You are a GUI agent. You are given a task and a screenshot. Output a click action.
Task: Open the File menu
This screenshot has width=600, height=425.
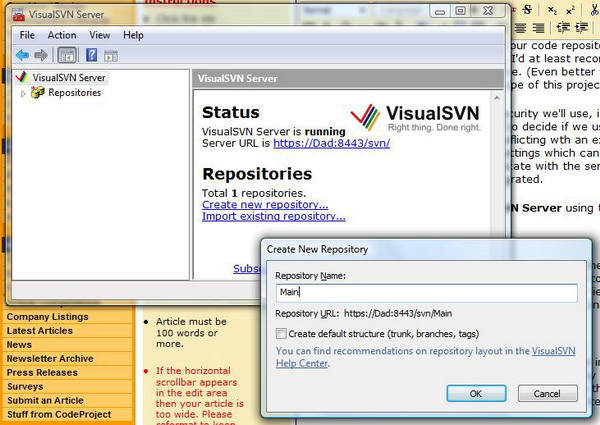(27, 35)
